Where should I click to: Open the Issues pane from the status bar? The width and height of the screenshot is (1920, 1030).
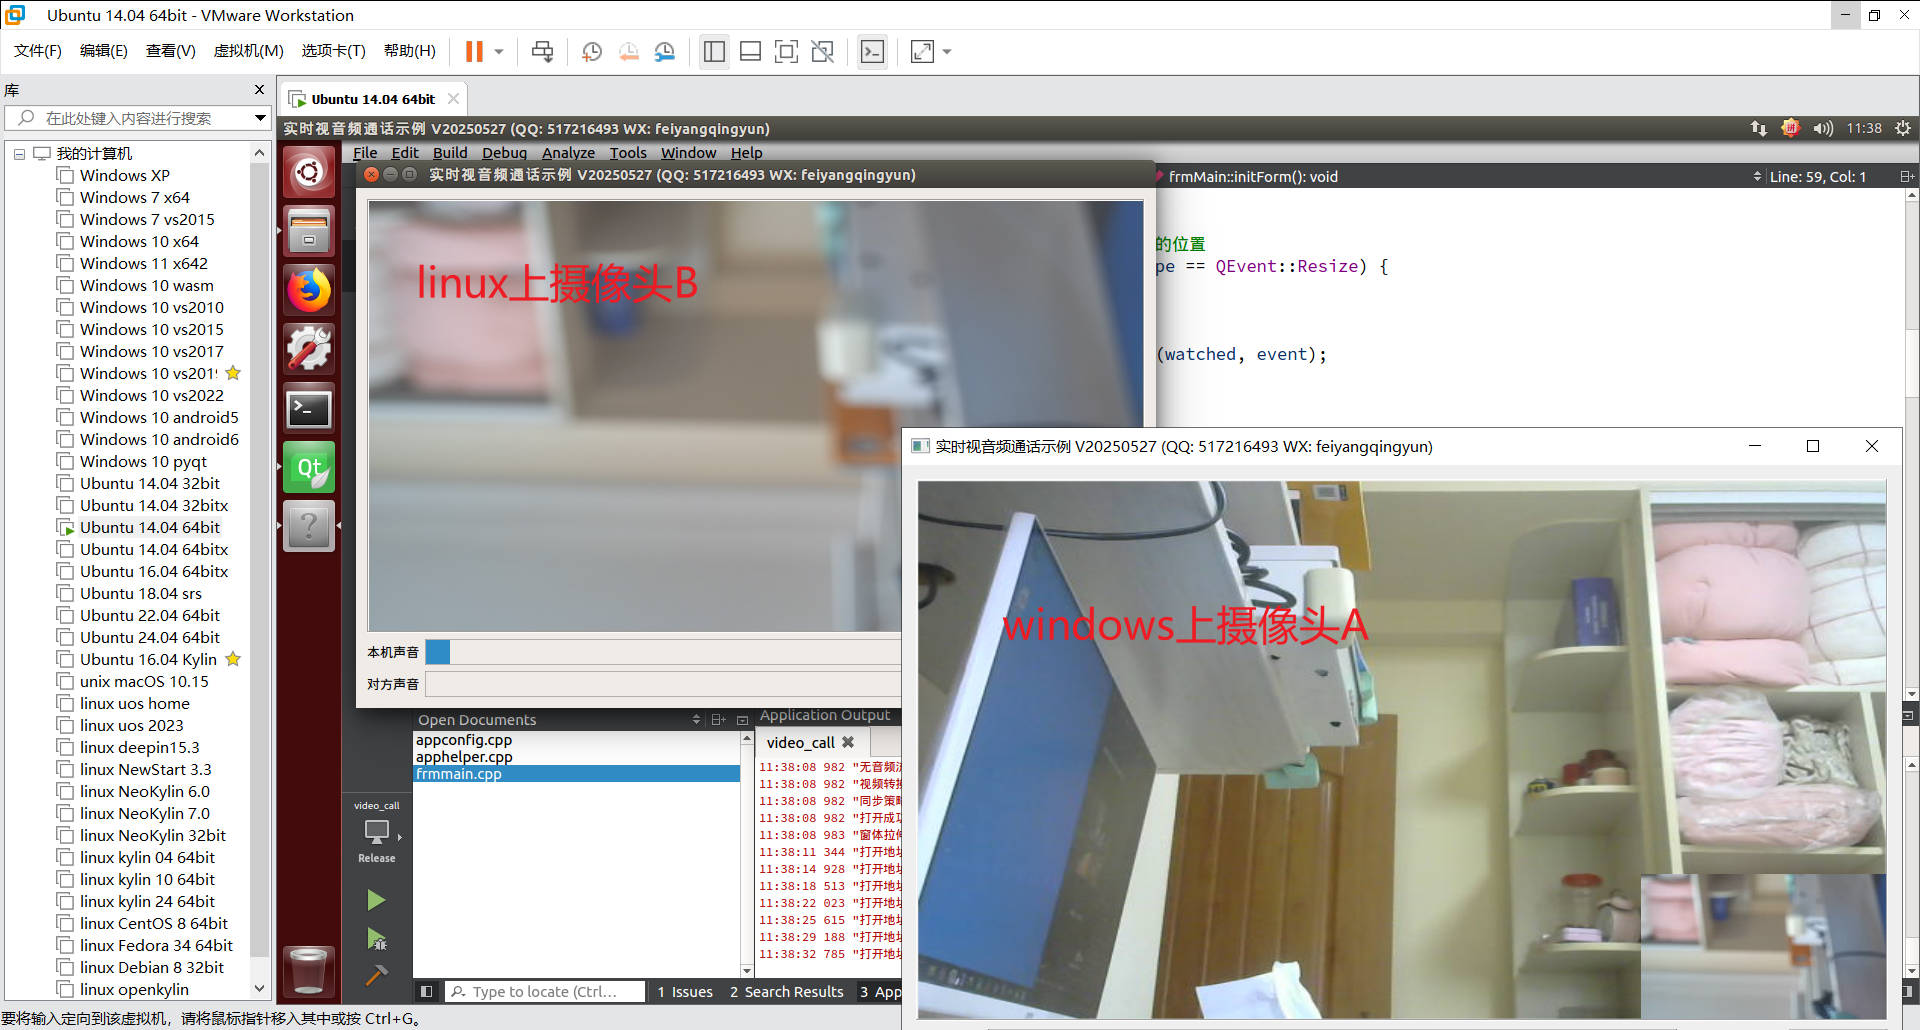tap(685, 991)
